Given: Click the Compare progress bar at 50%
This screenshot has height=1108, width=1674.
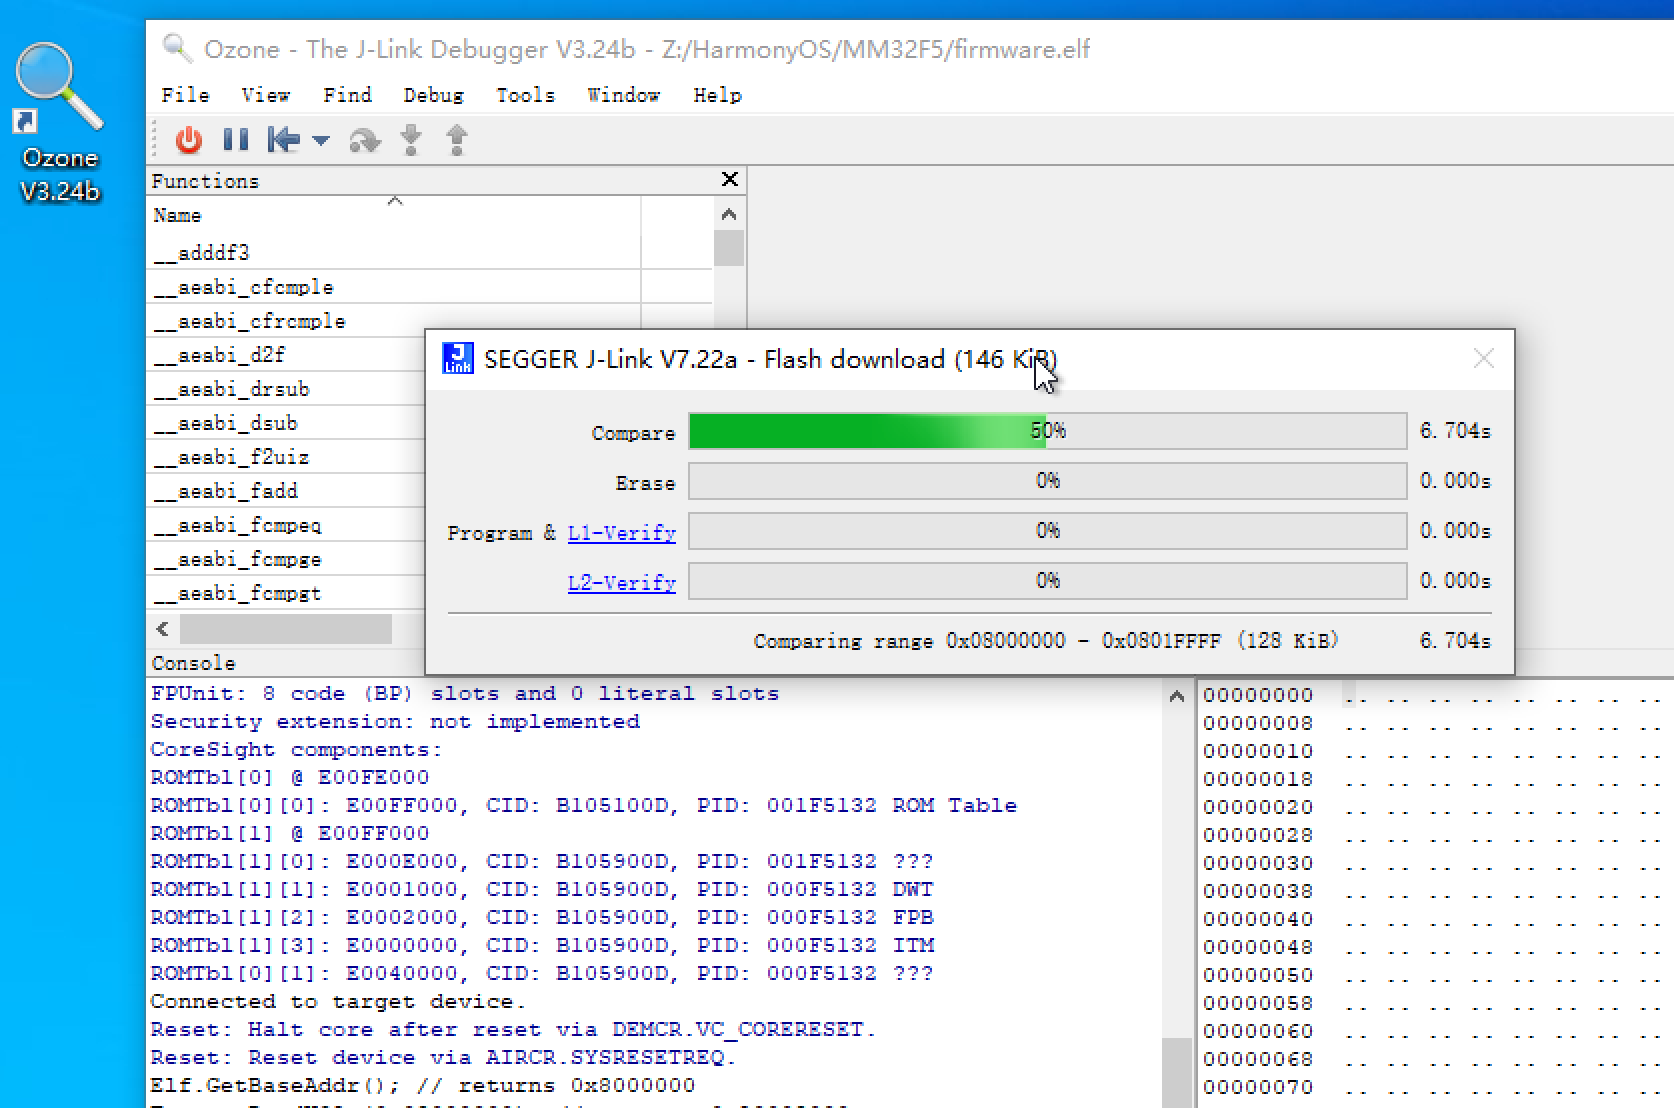Looking at the screenshot, I should tap(1047, 430).
